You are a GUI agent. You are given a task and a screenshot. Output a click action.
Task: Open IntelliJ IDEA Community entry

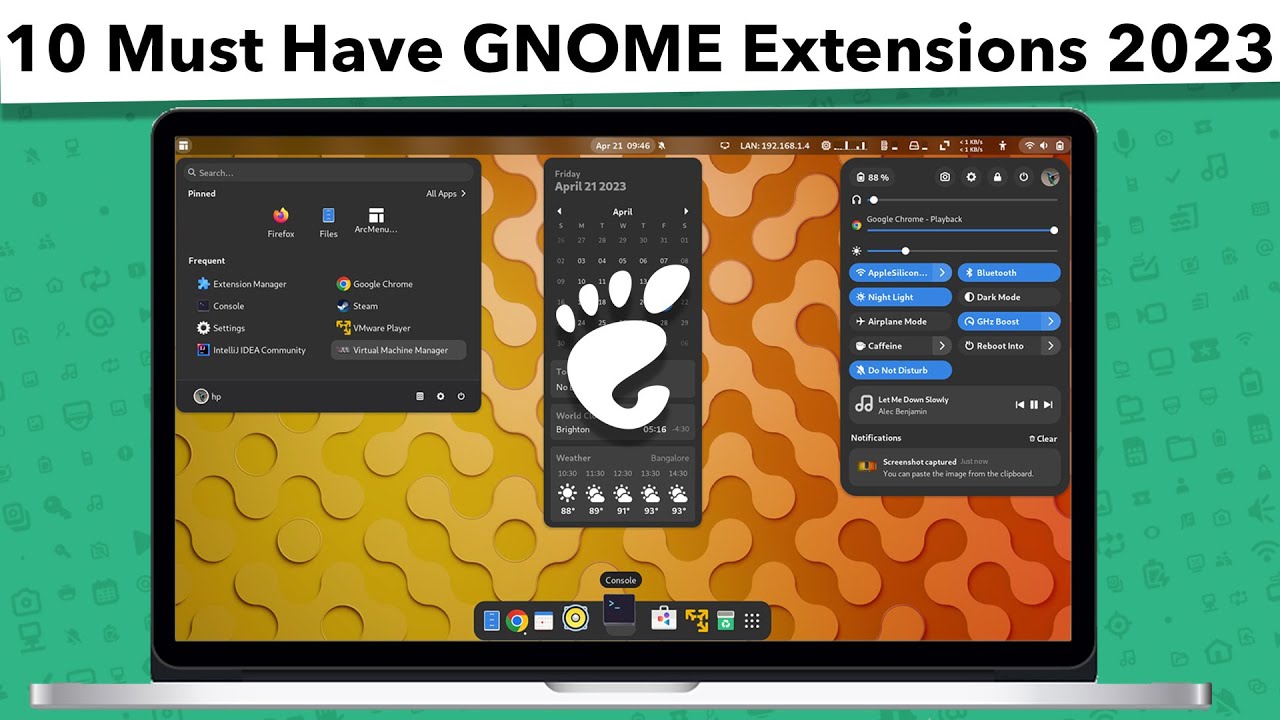point(252,350)
